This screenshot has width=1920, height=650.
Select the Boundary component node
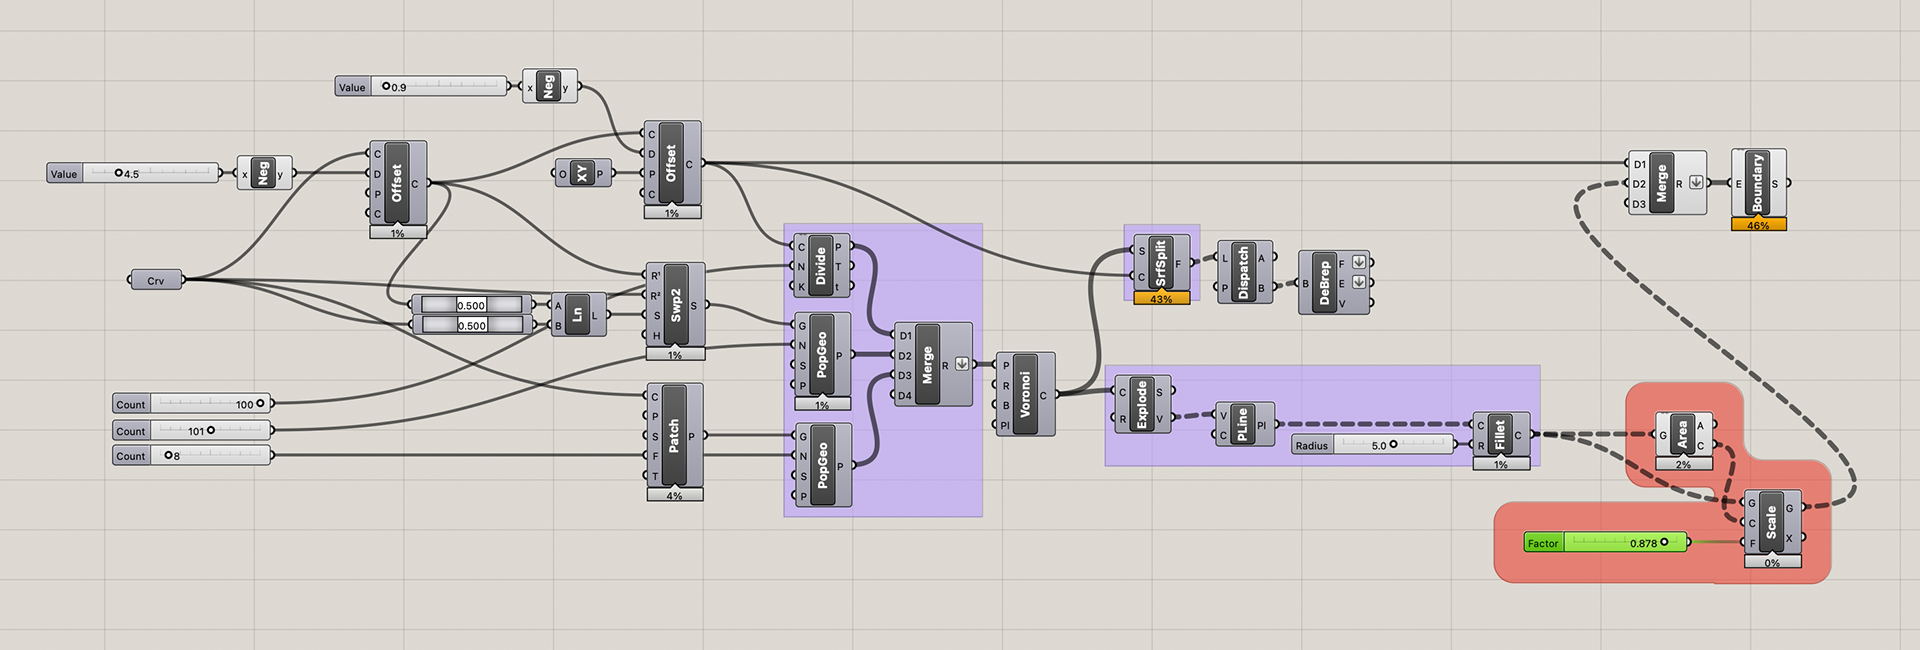[x=1758, y=183]
